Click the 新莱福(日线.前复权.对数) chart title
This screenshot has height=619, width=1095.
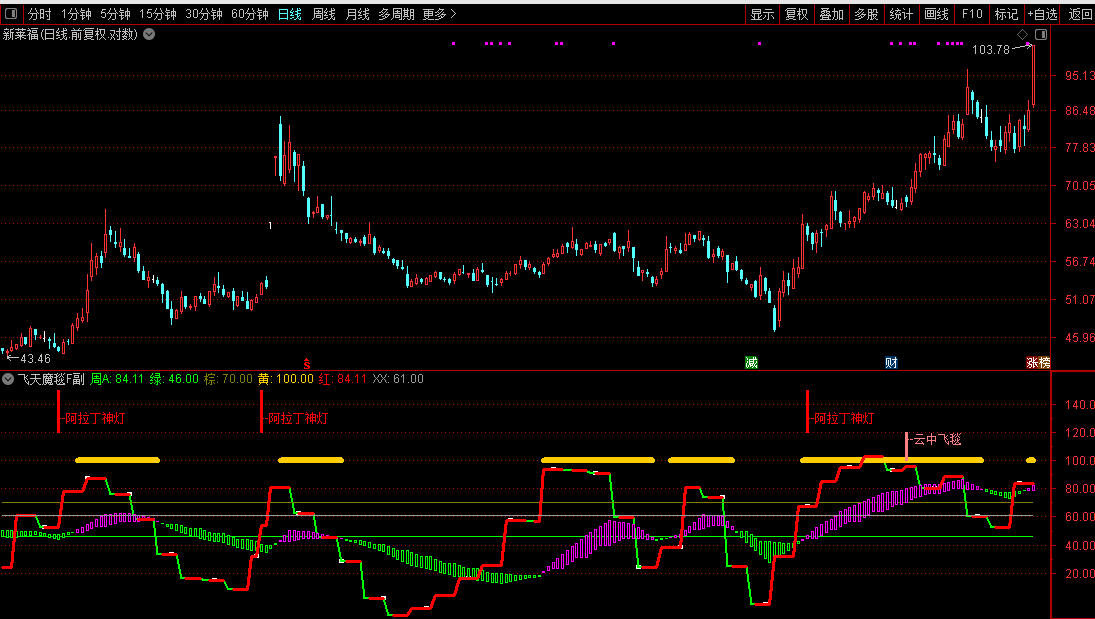tap(71, 34)
